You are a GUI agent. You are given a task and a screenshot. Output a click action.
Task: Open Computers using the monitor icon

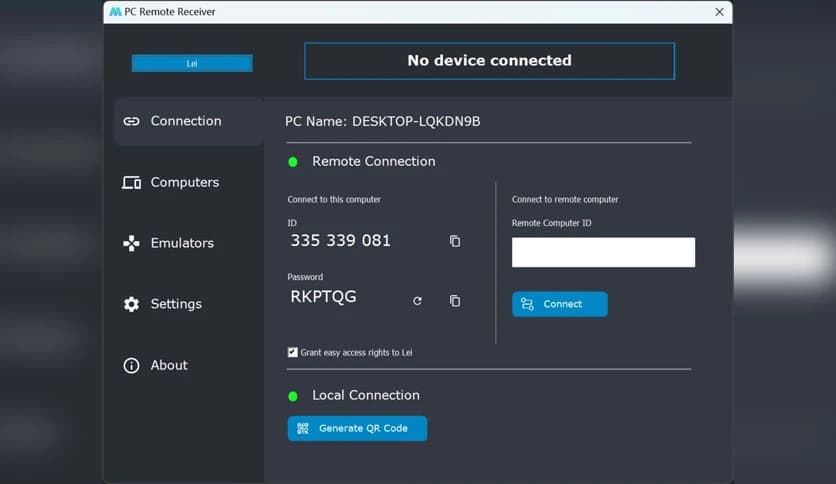pos(131,183)
